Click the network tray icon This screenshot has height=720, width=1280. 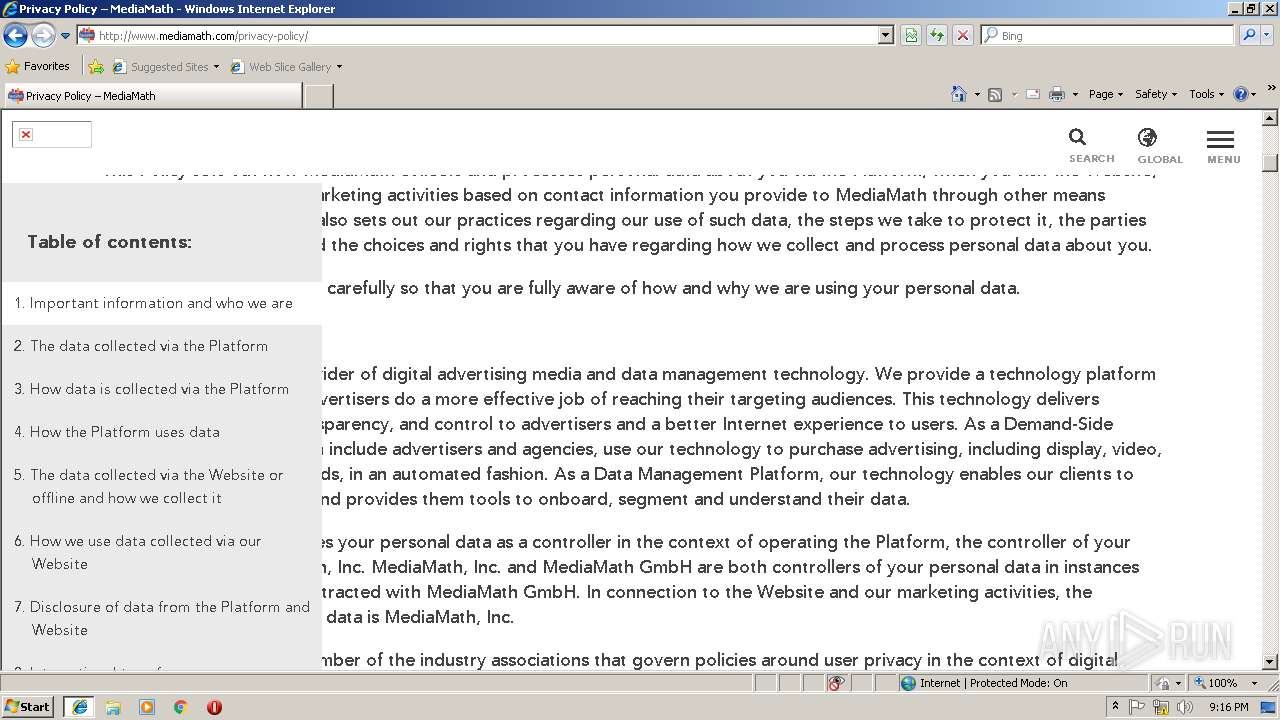coord(1160,707)
